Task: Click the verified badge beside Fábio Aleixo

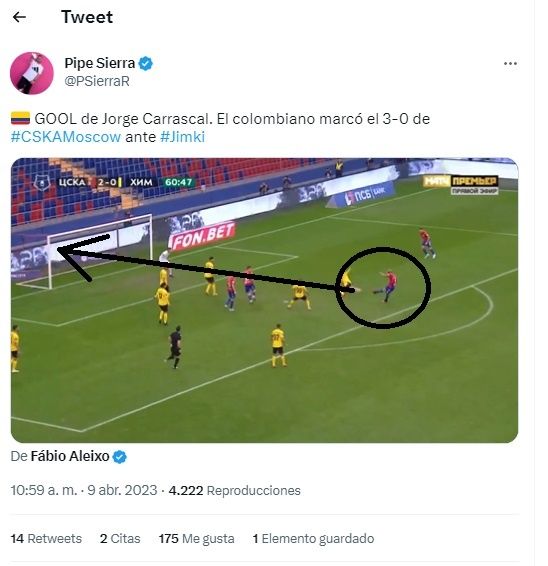Action: pyautogui.click(x=120, y=457)
